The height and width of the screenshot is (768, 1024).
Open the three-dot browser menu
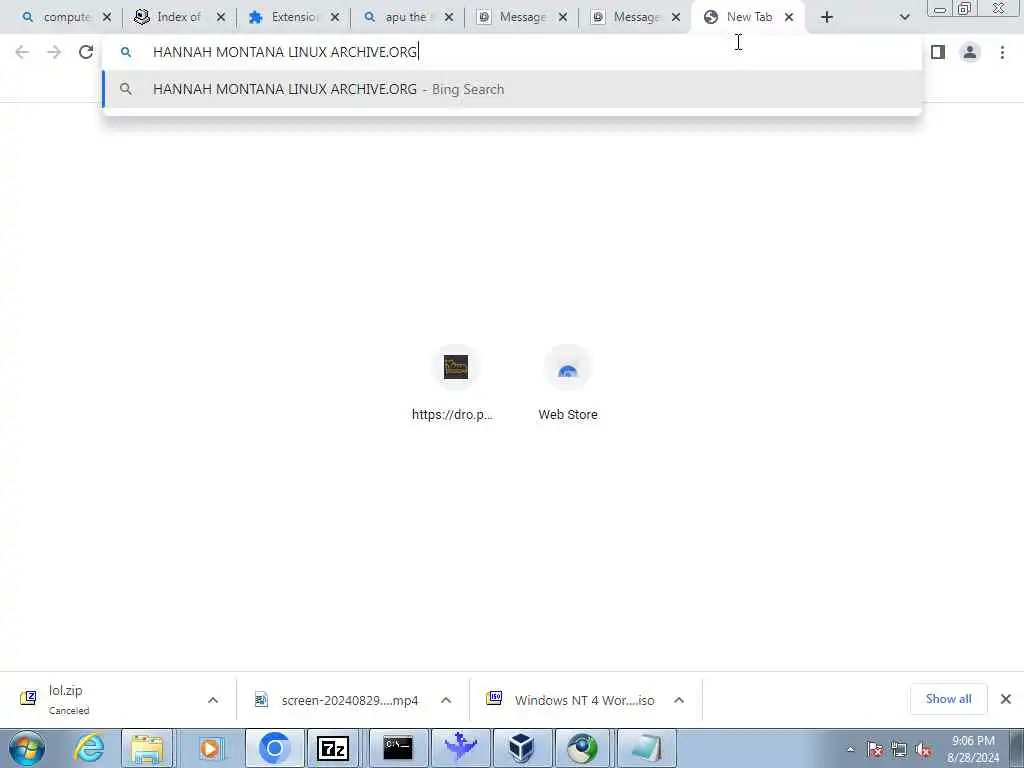click(1002, 52)
